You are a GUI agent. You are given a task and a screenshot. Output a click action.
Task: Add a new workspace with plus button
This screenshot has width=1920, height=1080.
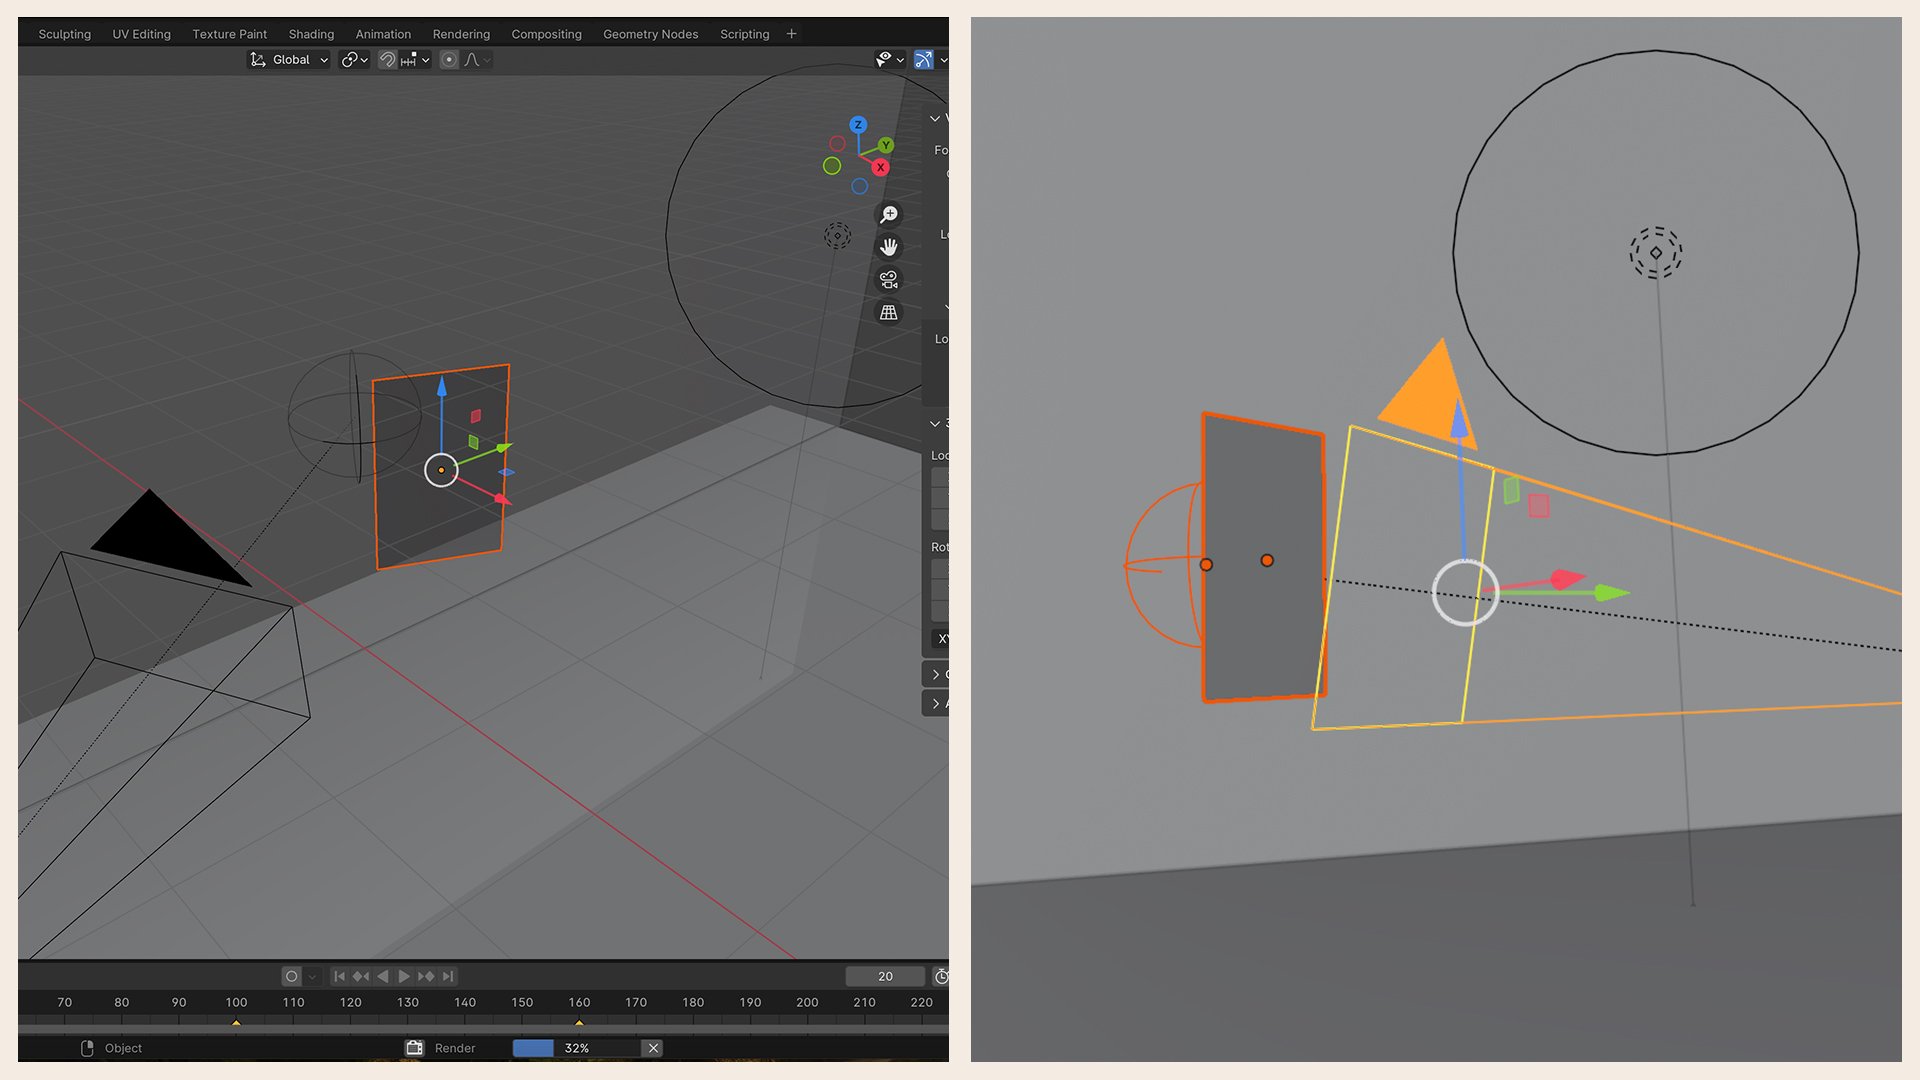791,34
